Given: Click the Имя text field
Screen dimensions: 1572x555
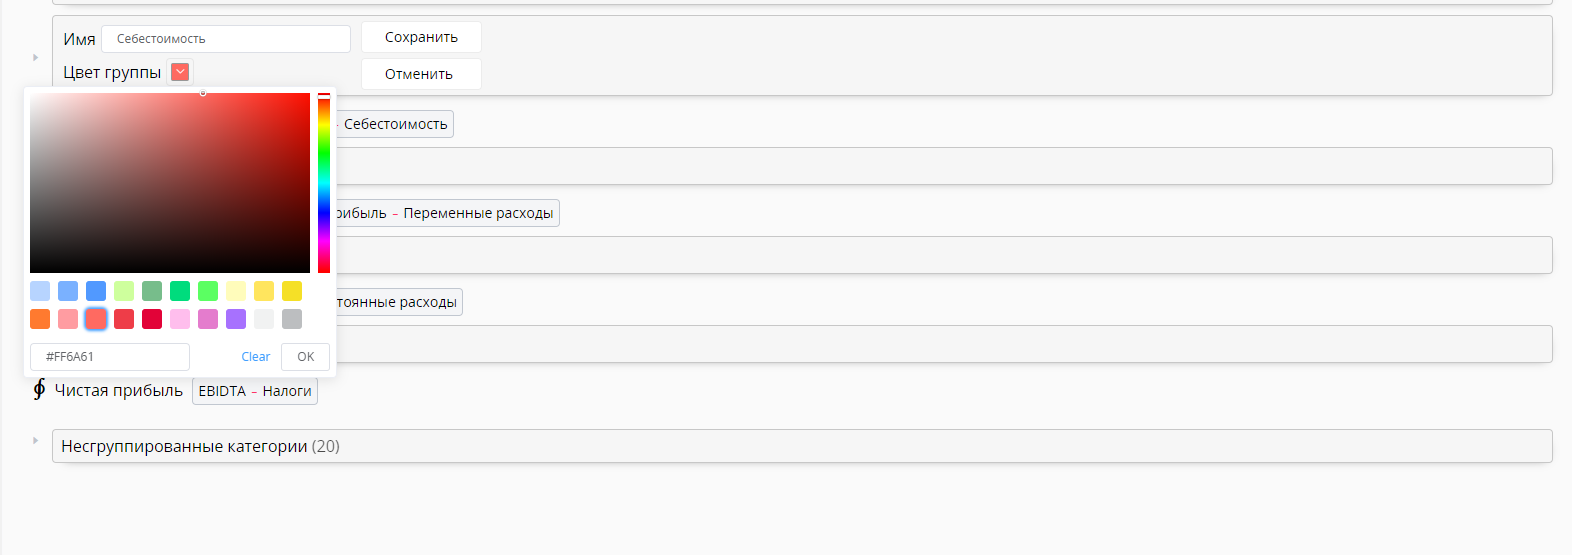Looking at the screenshot, I should [x=226, y=39].
